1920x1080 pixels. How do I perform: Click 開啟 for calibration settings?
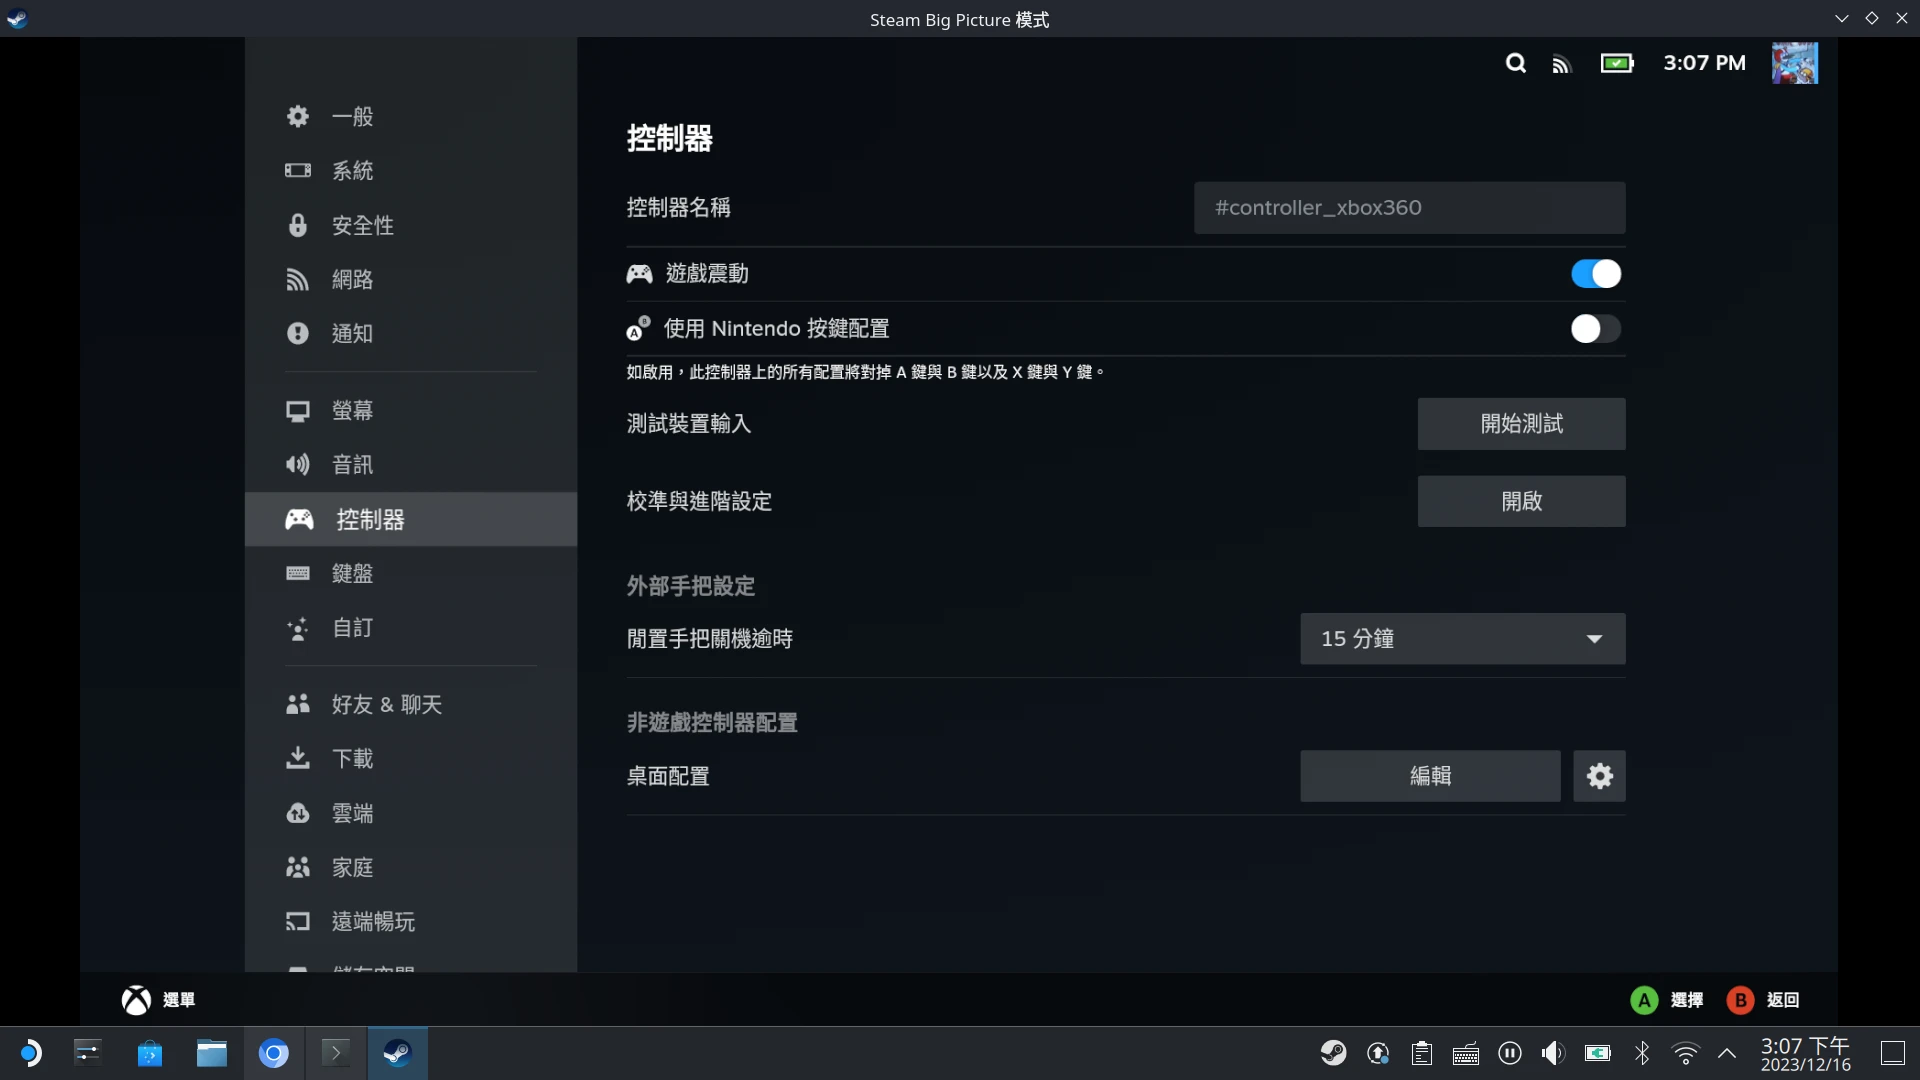pos(1521,501)
